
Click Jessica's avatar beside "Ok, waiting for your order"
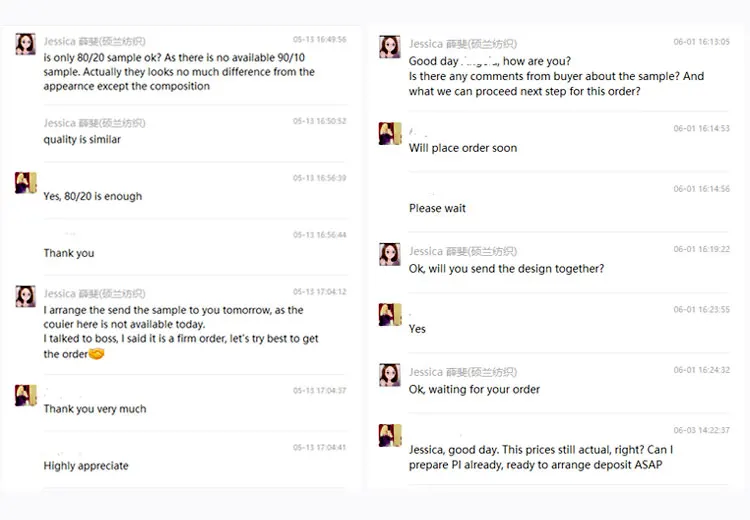coord(390,375)
